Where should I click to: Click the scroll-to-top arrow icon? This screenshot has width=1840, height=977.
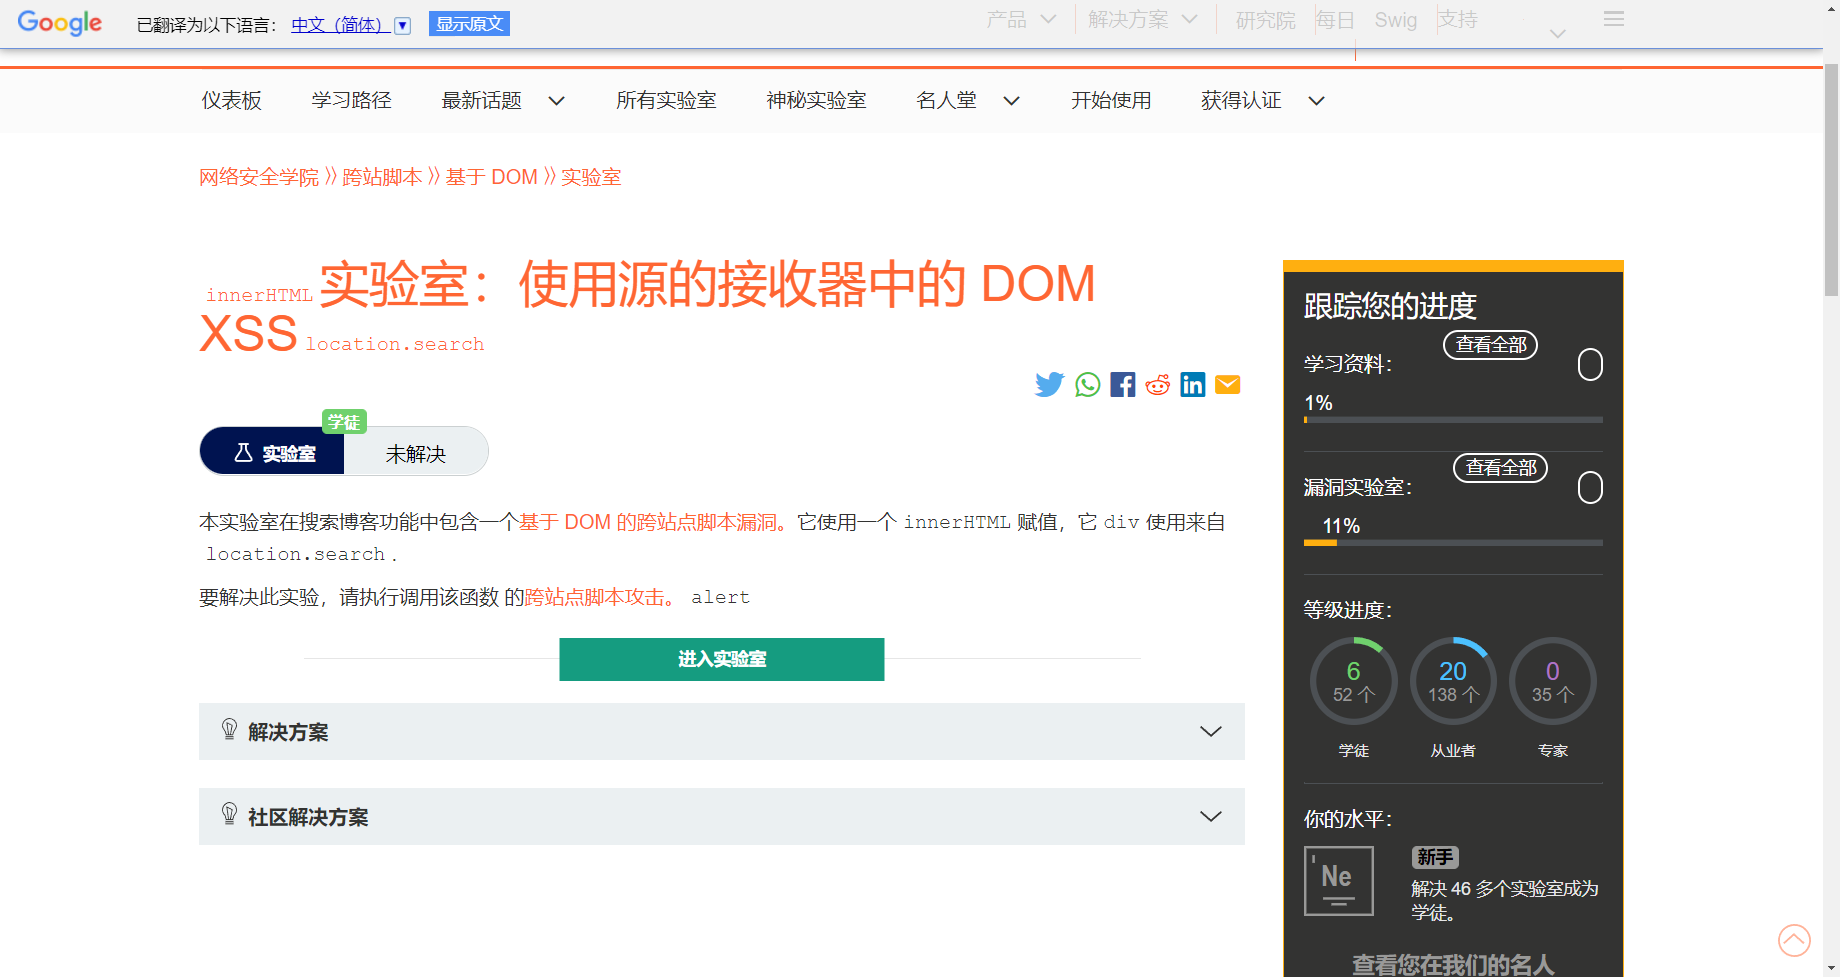click(x=1794, y=940)
